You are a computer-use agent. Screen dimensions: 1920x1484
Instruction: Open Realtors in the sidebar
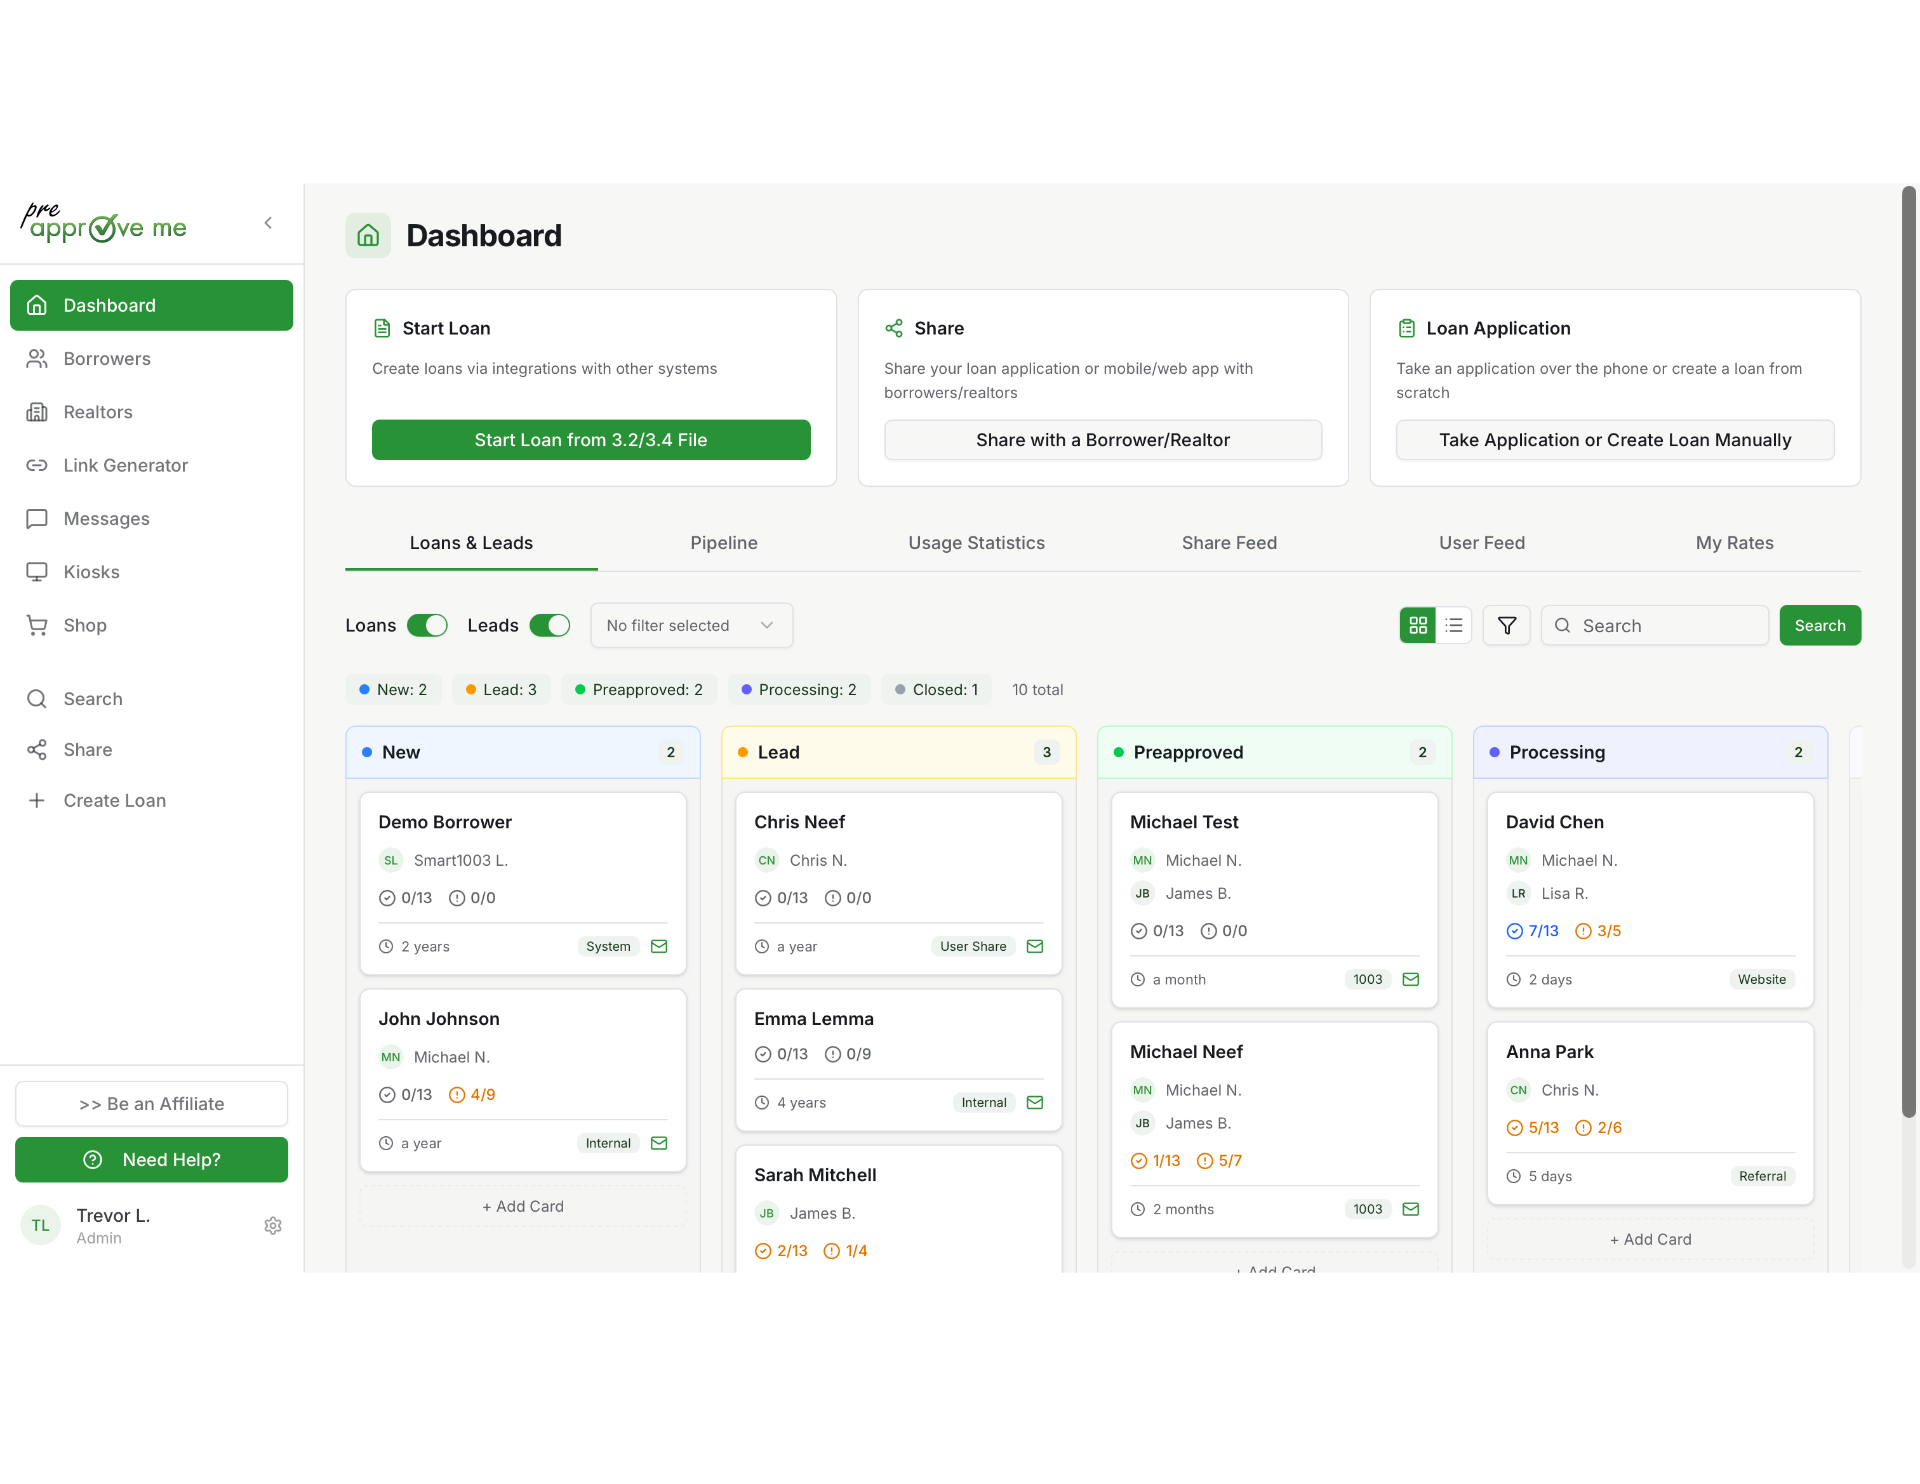(x=151, y=412)
